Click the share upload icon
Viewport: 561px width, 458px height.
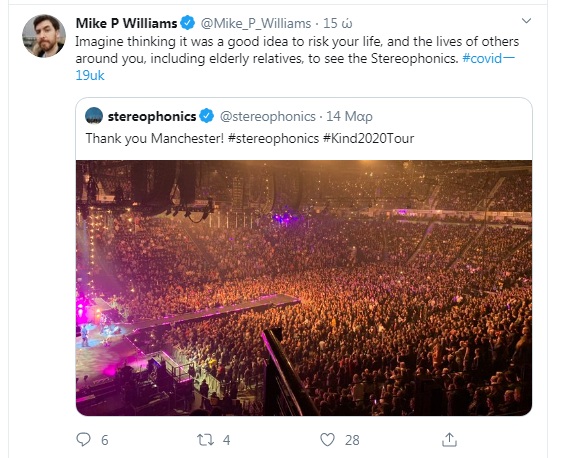coord(449,440)
